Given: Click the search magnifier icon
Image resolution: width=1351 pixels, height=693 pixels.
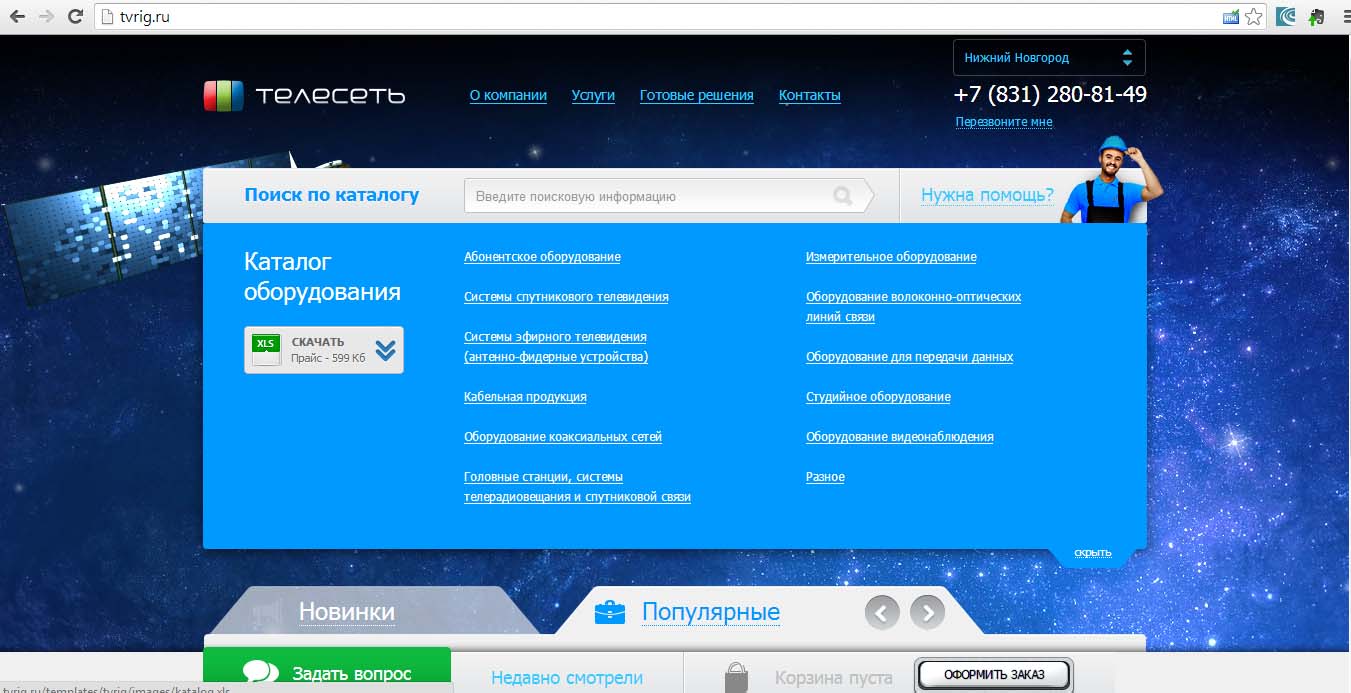Looking at the screenshot, I should click(843, 196).
